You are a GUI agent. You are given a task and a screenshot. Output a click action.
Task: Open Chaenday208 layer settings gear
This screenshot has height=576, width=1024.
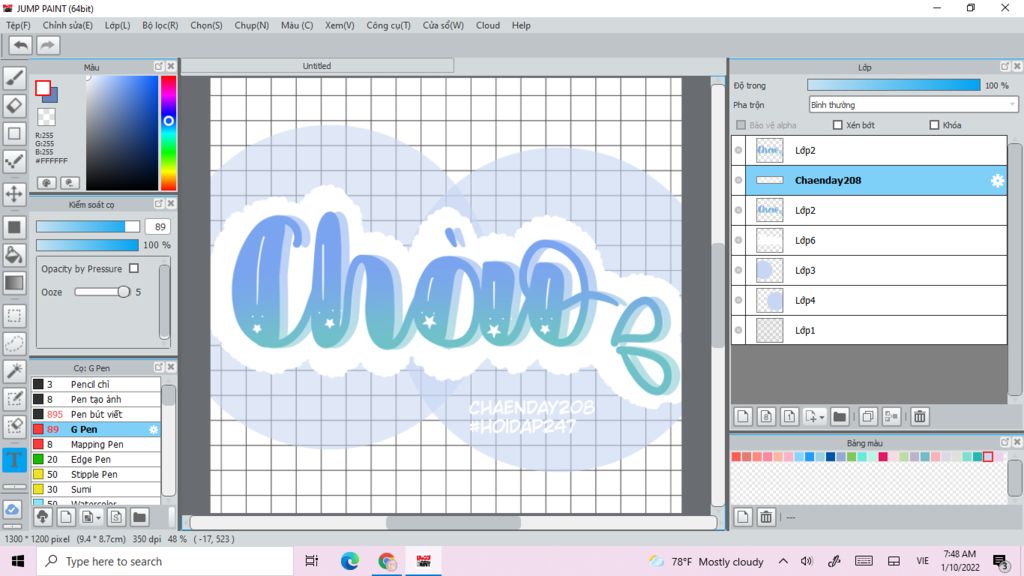[x=997, y=181]
